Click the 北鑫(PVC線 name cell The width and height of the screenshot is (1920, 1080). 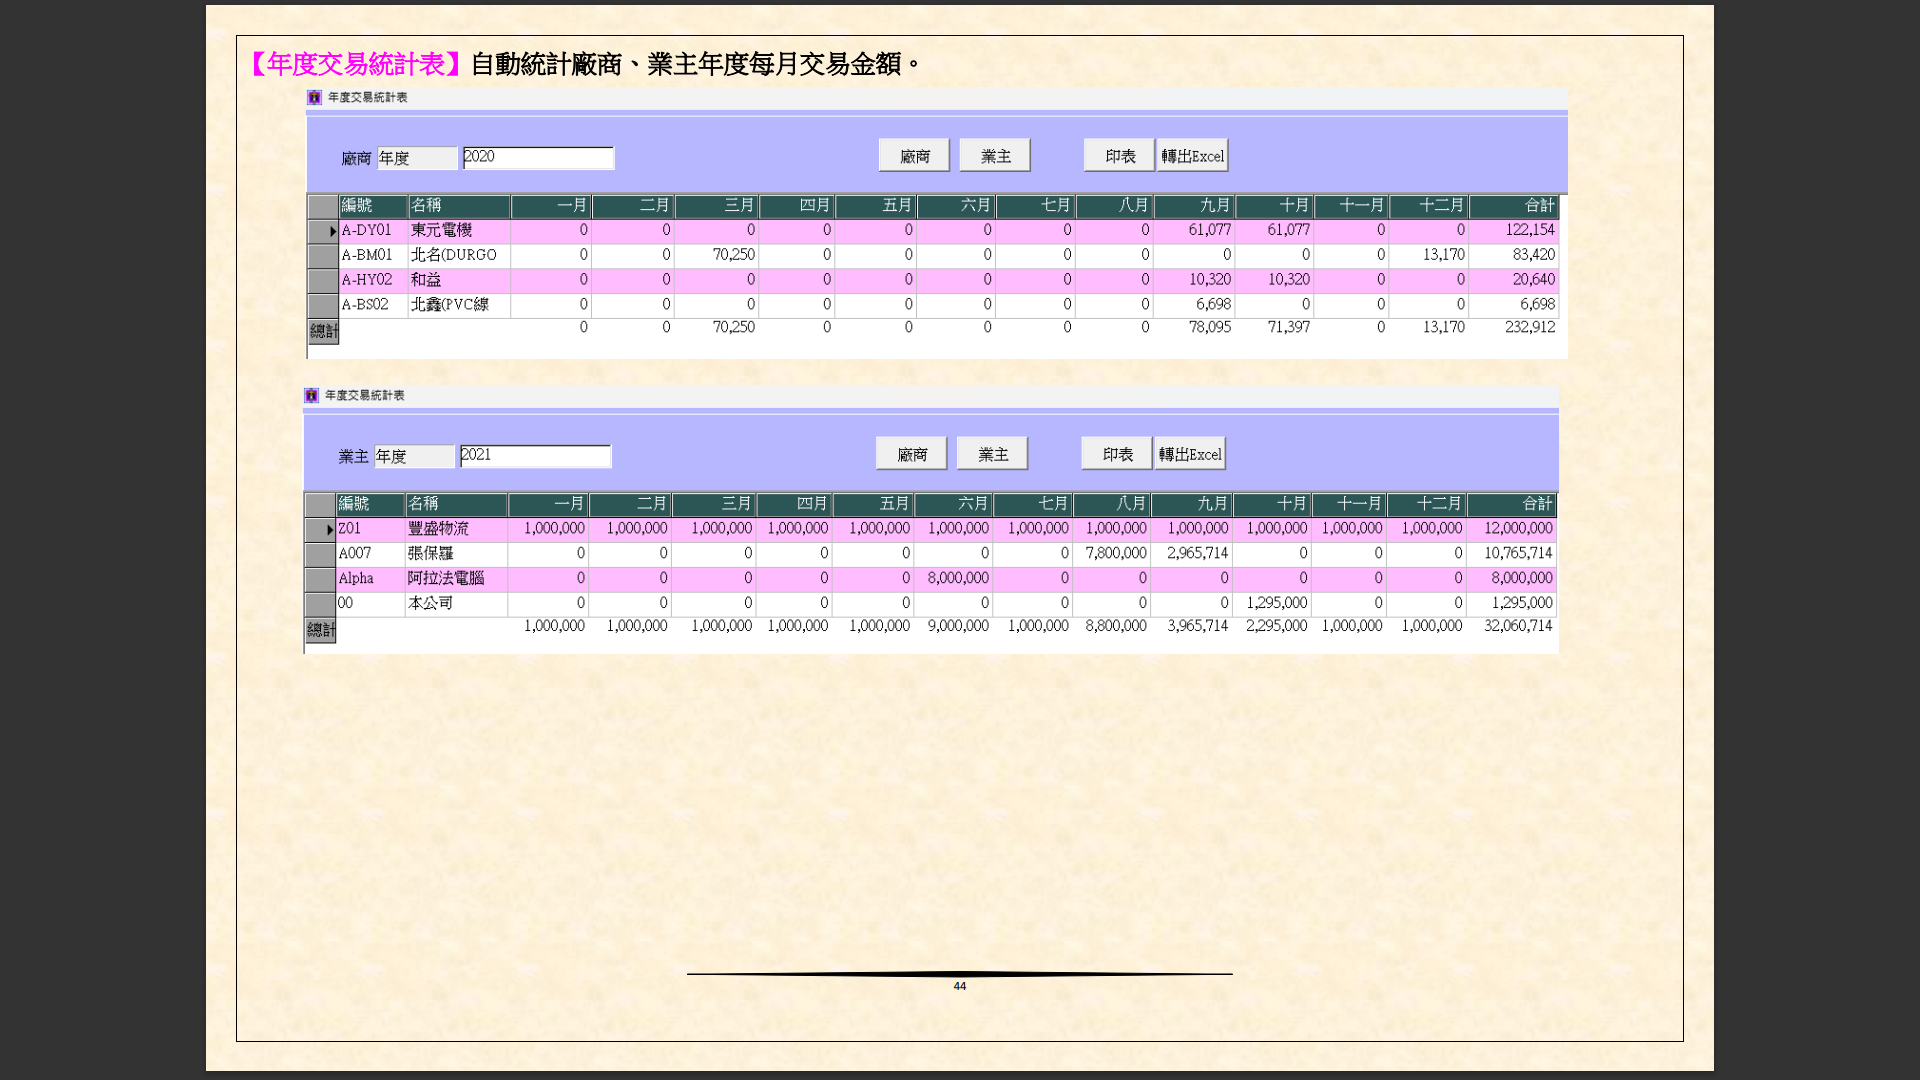point(459,305)
